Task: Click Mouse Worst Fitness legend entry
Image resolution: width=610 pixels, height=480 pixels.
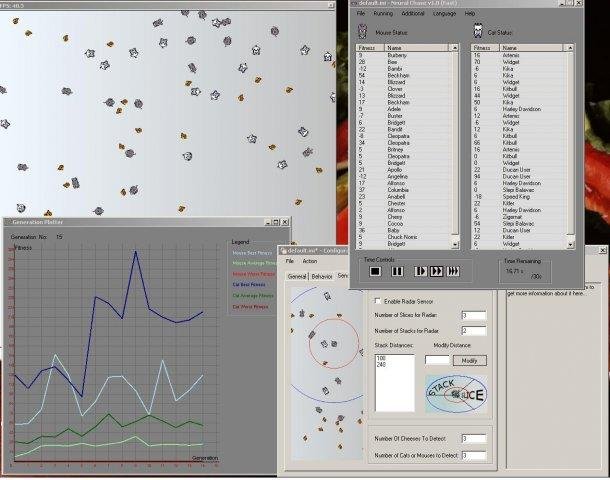Action: click(254, 274)
